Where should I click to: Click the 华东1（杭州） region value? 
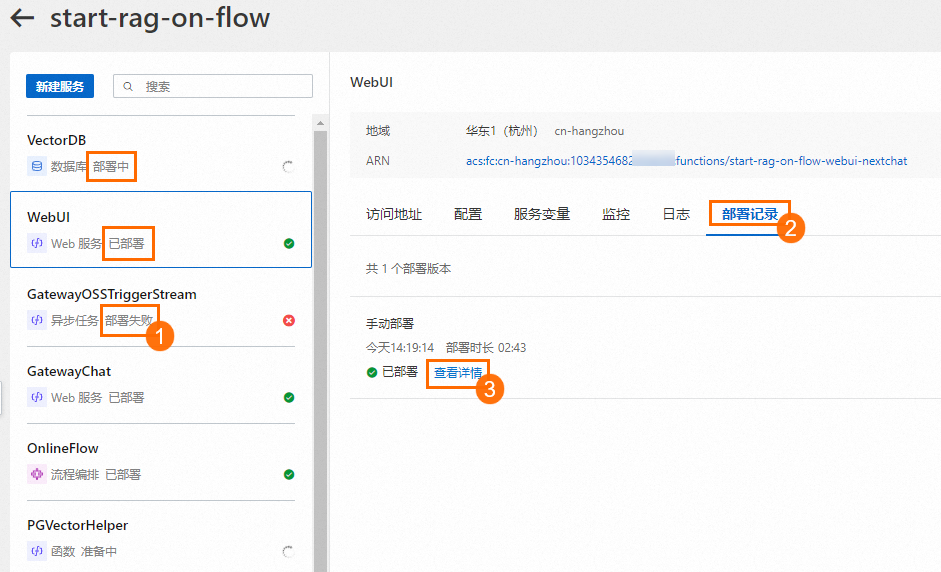pos(502,131)
